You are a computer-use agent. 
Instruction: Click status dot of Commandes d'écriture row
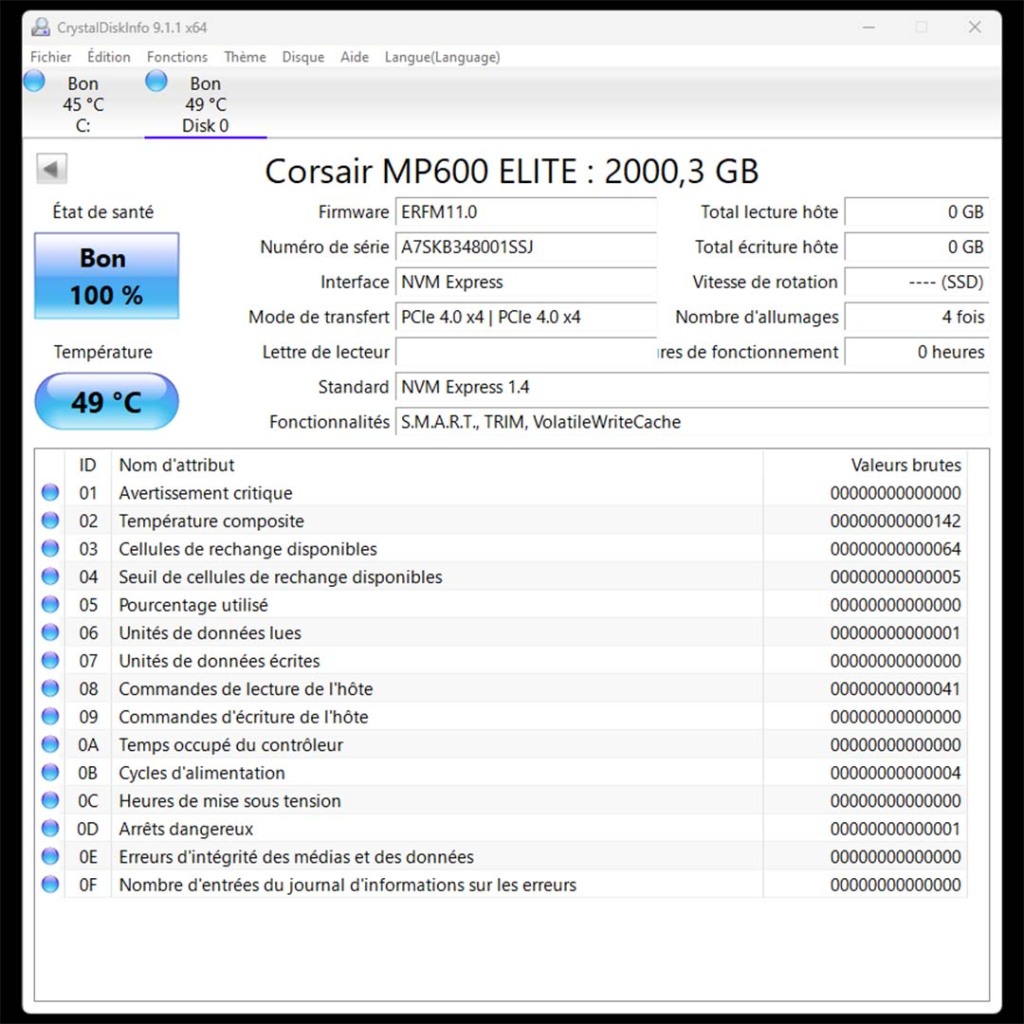point(50,716)
